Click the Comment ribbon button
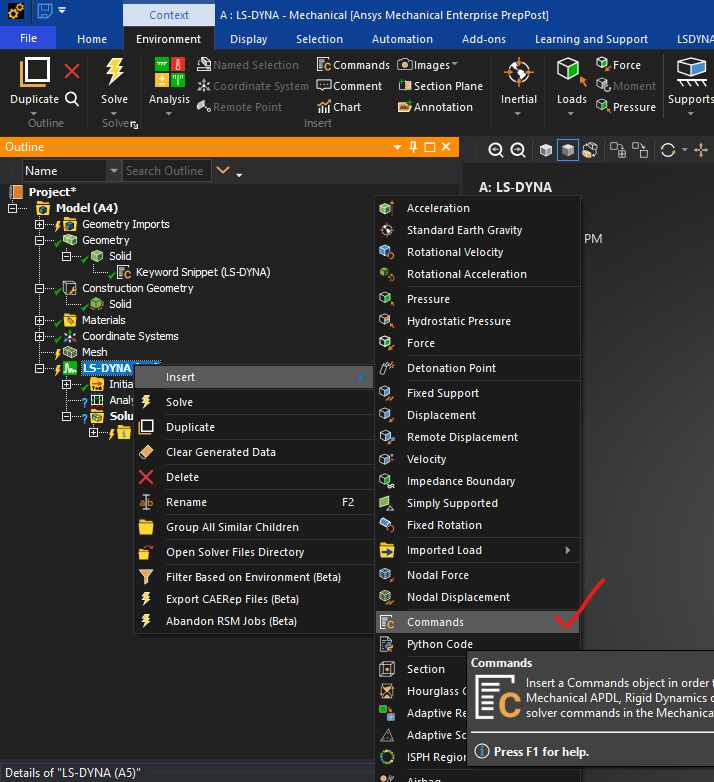 pyautogui.click(x=349, y=86)
